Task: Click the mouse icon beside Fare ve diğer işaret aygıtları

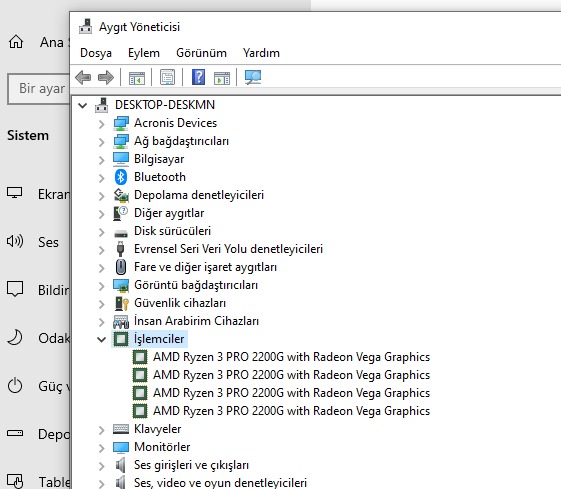Action: click(121, 267)
